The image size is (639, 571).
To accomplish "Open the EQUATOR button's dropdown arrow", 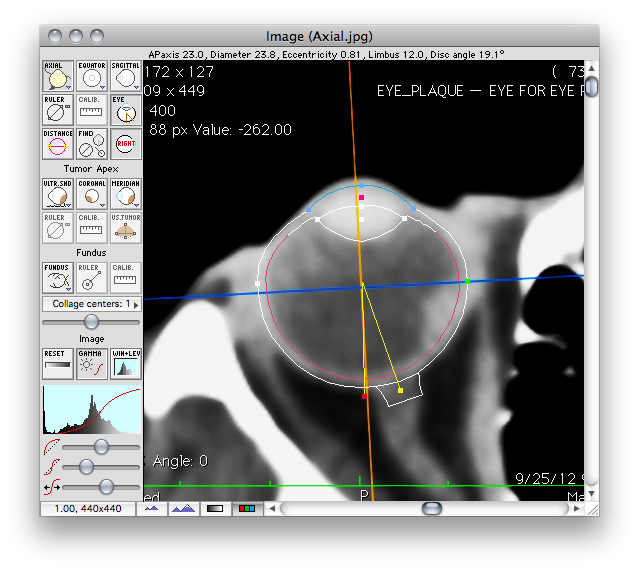I will (102, 87).
